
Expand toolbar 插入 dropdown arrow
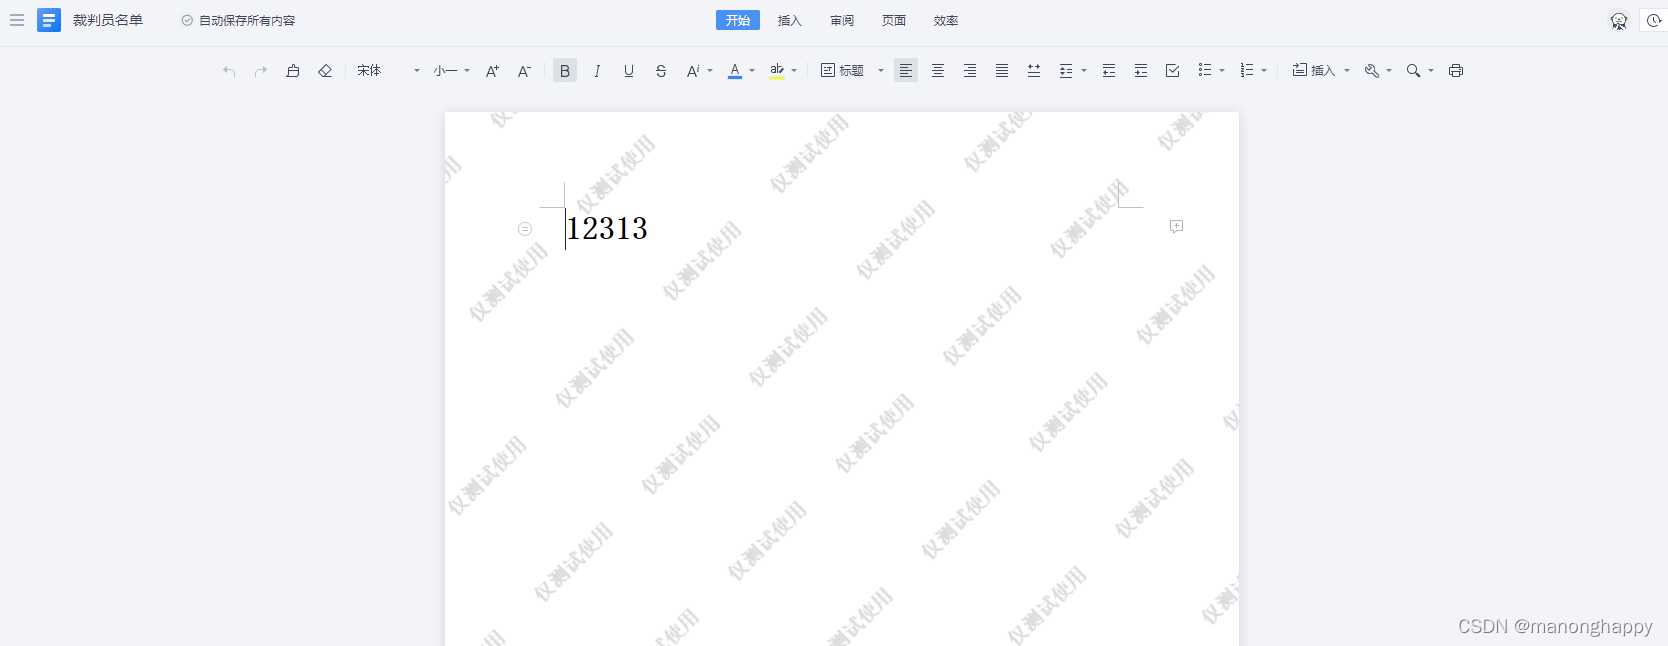(x=1347, y=71)
